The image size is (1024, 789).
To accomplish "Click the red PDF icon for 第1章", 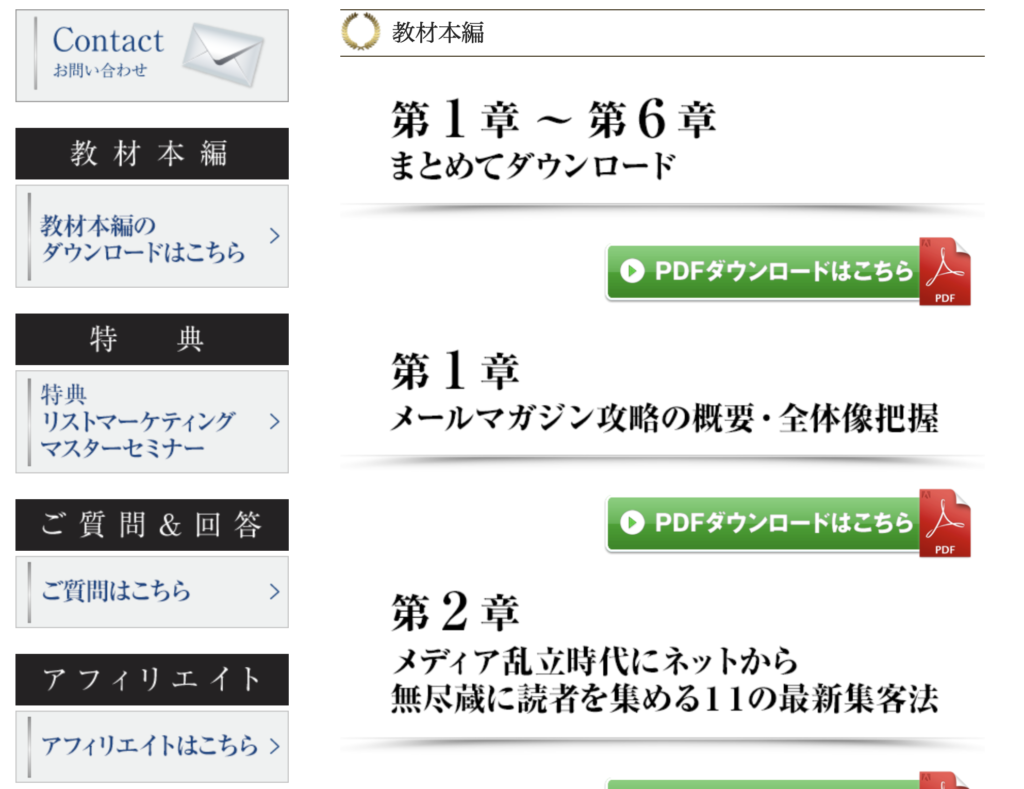I will (x=945, y=523).
